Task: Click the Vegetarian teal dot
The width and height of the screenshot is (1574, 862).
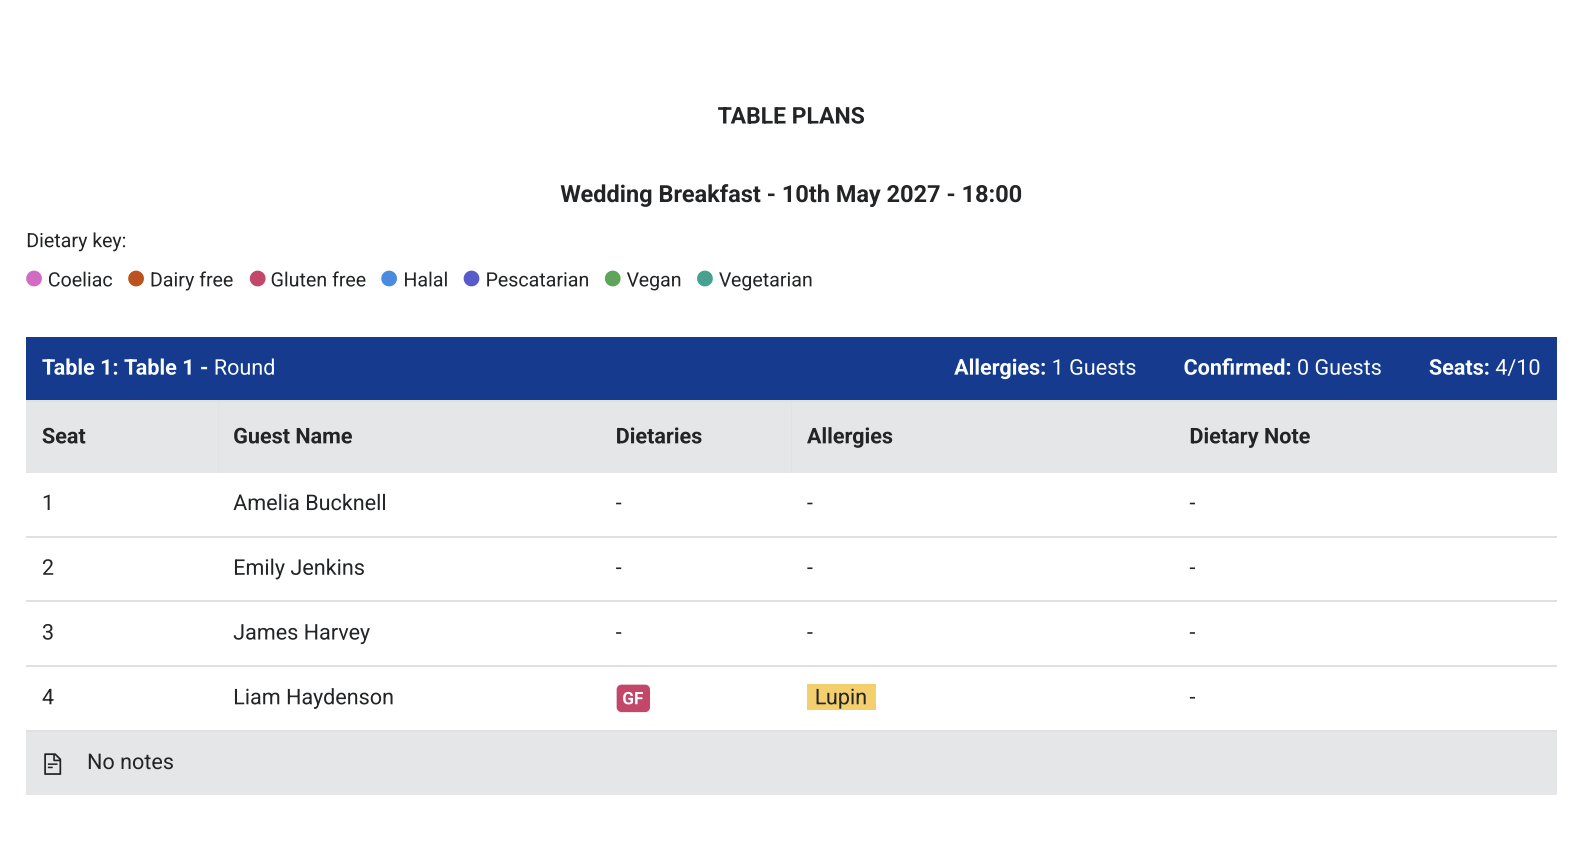Action: pos(705,279)
